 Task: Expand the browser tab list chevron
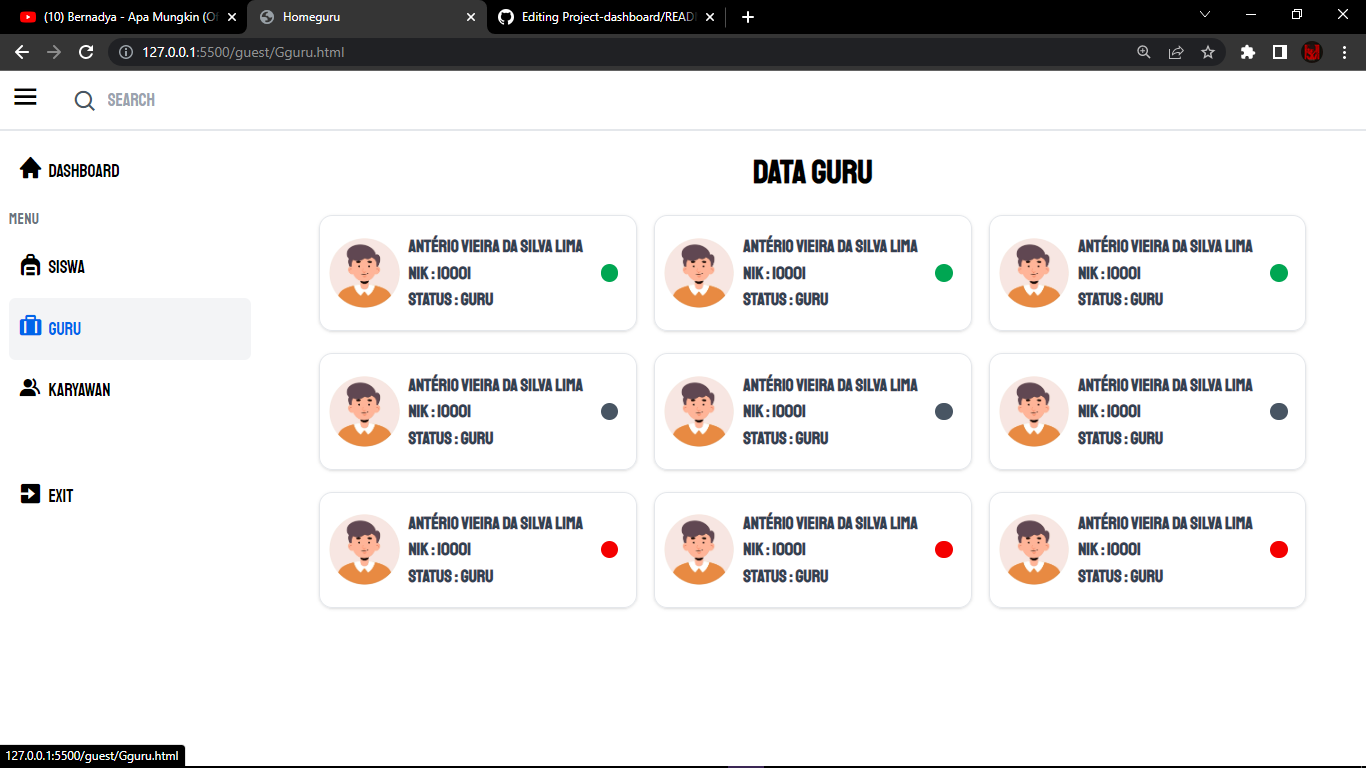[1205, 16]
